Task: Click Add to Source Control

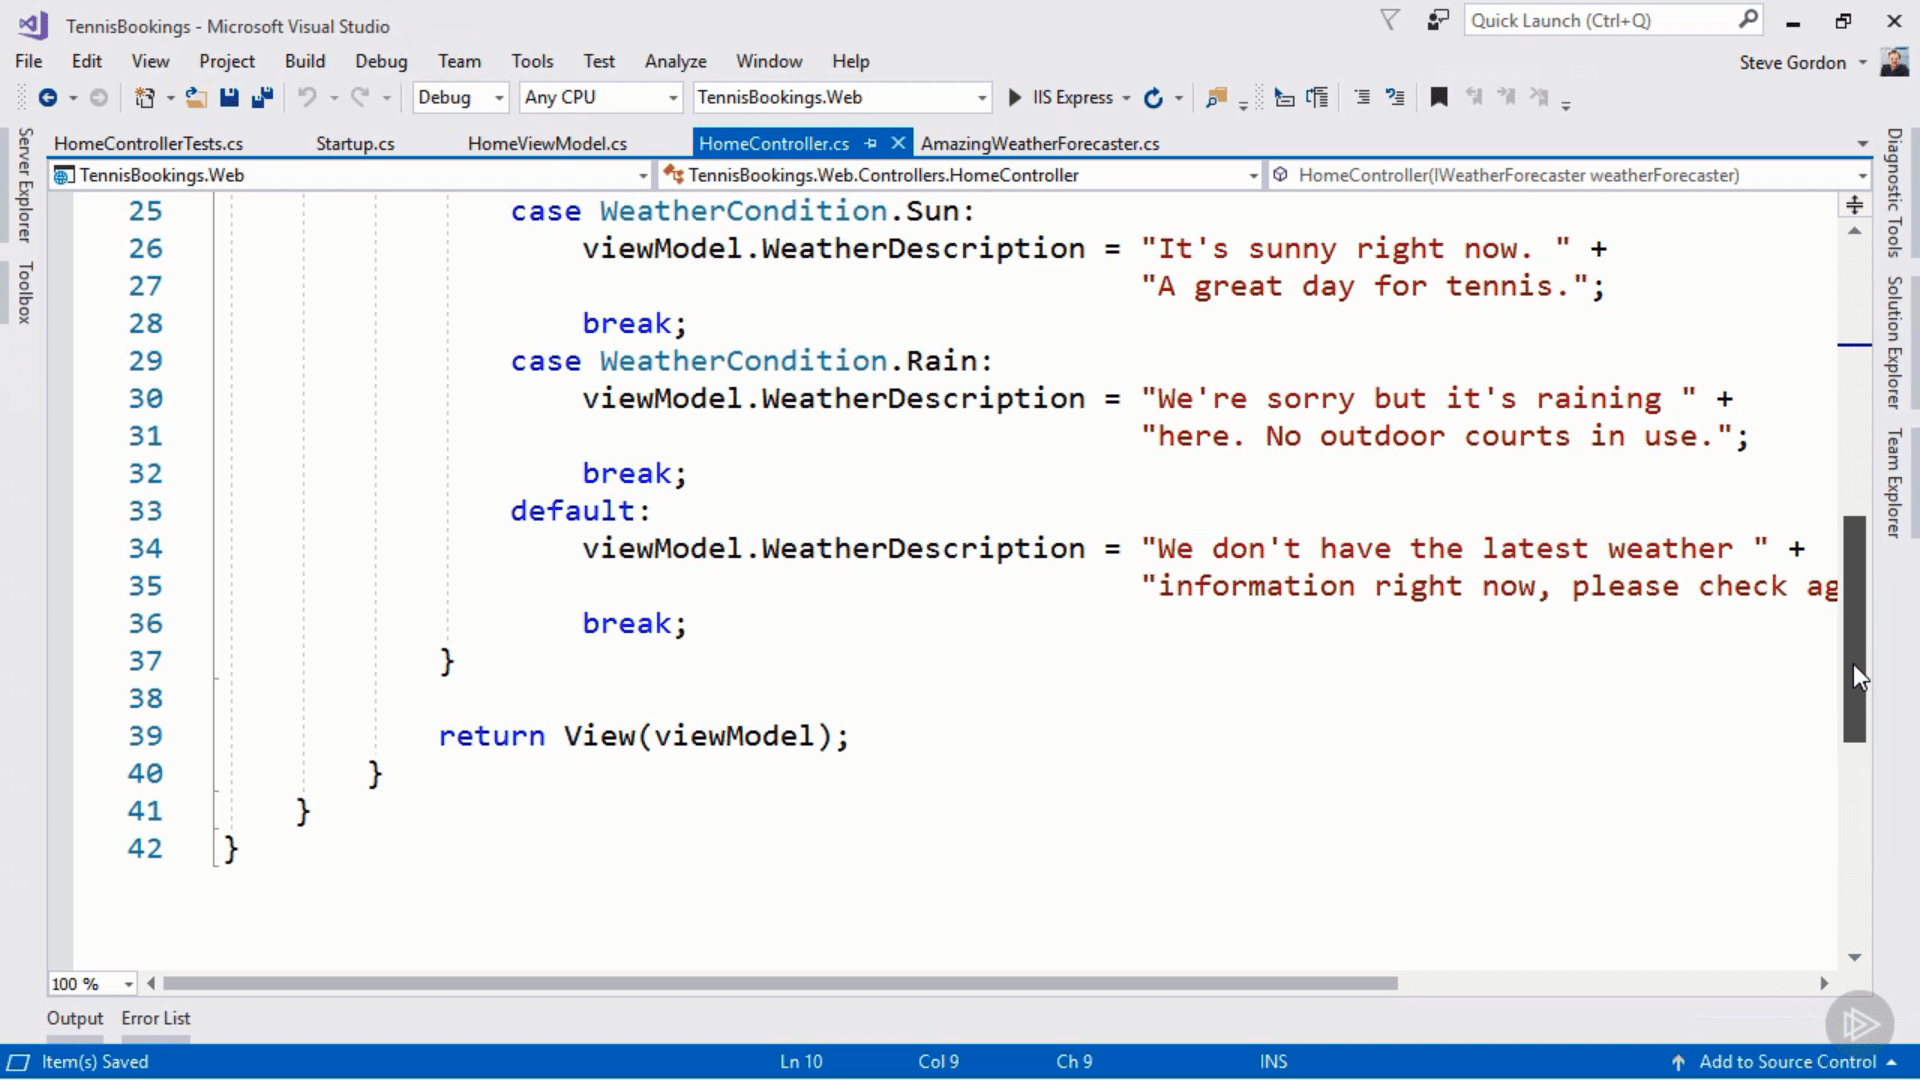Action: tap(1790, 1061)
